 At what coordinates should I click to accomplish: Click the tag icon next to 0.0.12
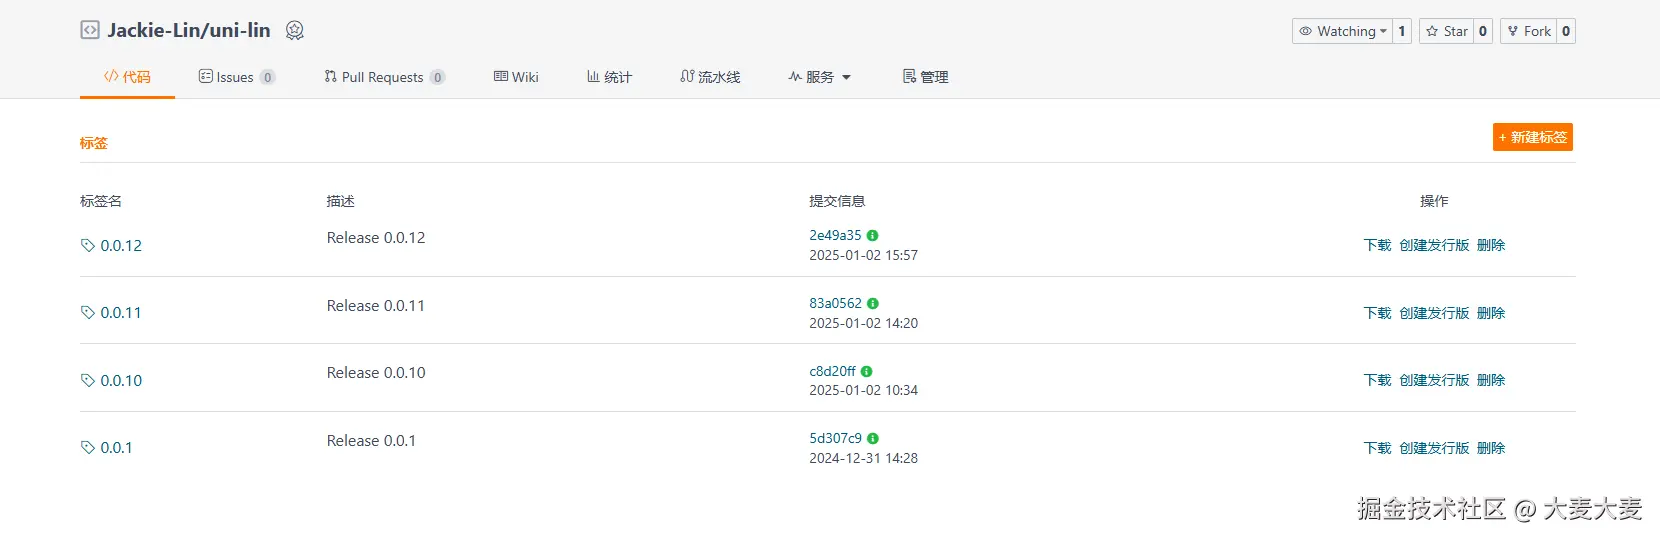pyautogui.click(x=88, y=246)
